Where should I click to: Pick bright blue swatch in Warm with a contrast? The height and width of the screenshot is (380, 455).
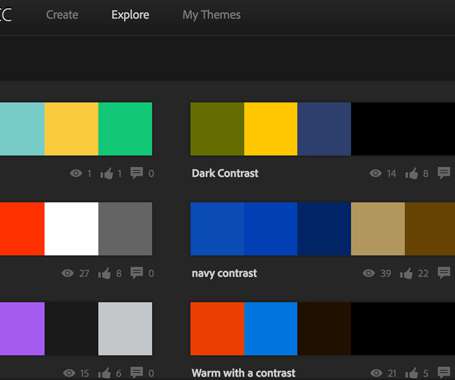(x=271, y=329)
